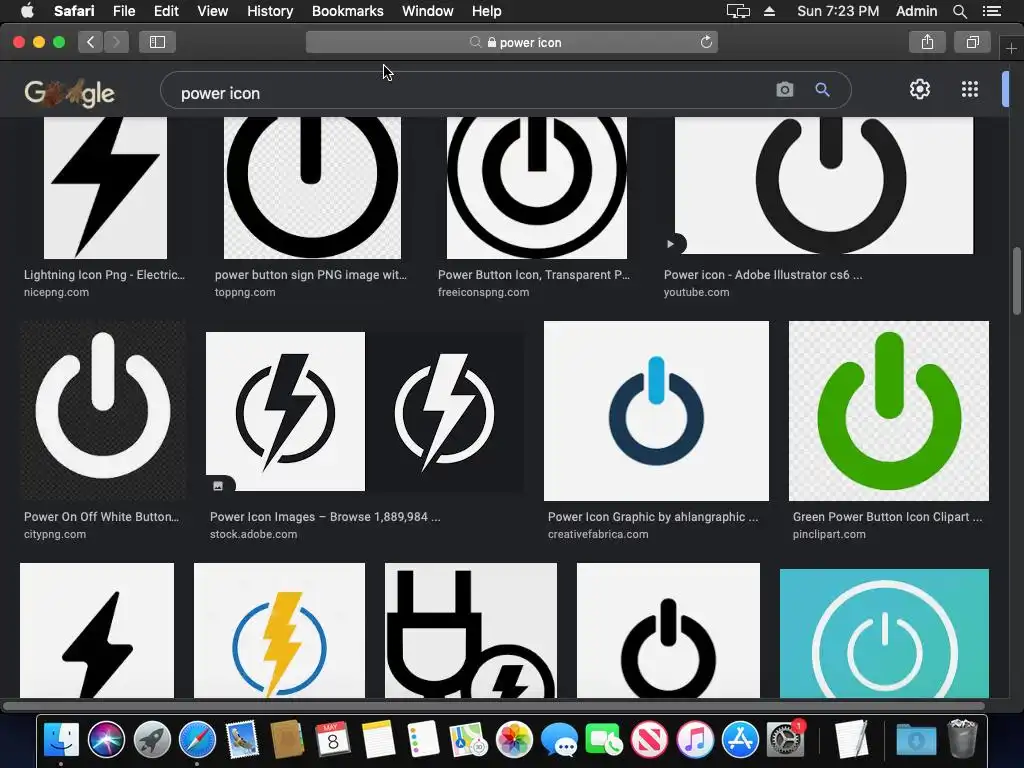
Task: Click the forward navigation arrow
Action: pyautogui.click(x=116, y=42)
